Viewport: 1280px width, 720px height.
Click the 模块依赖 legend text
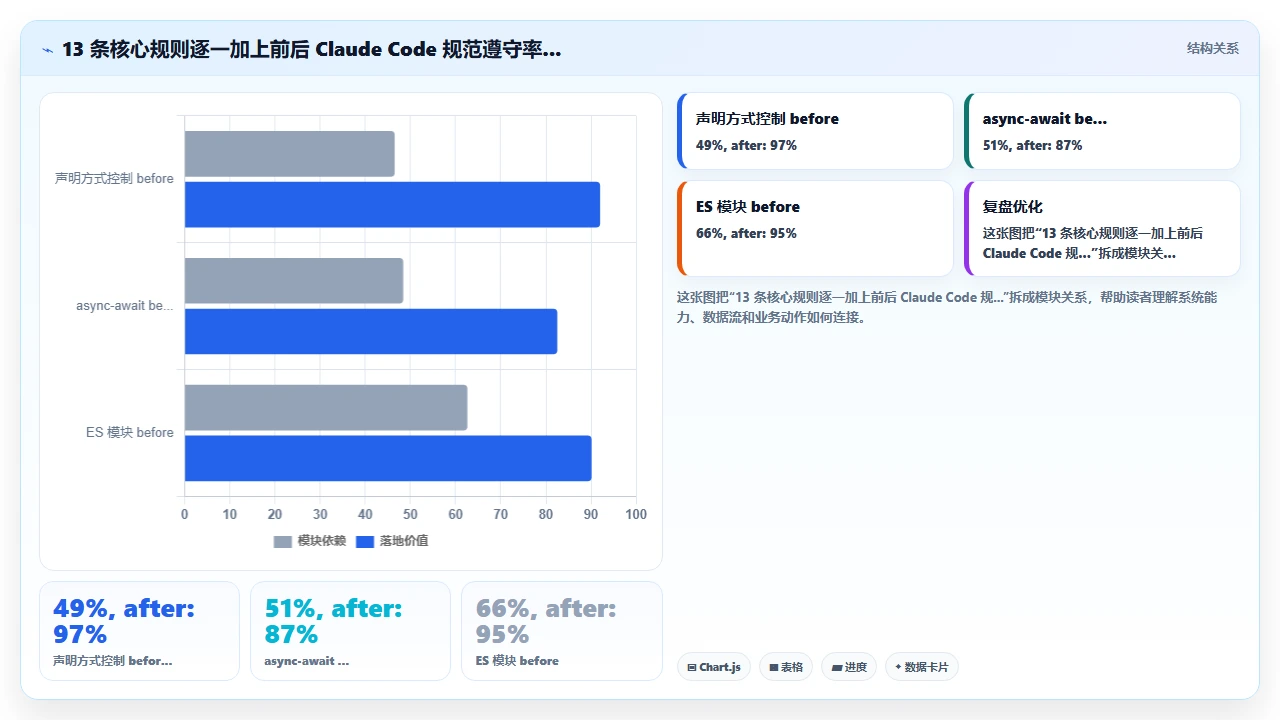pos(322,541)
